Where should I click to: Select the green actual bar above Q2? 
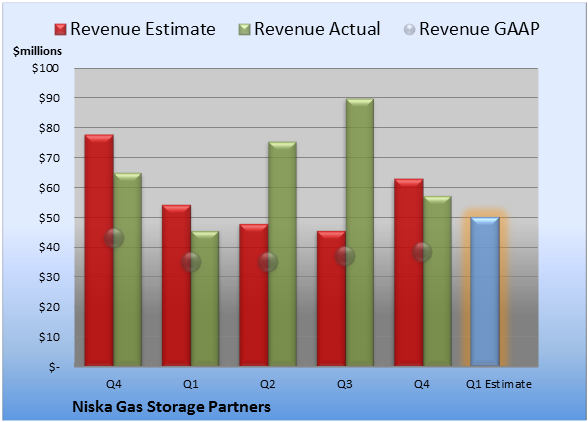tap(282, 254)
